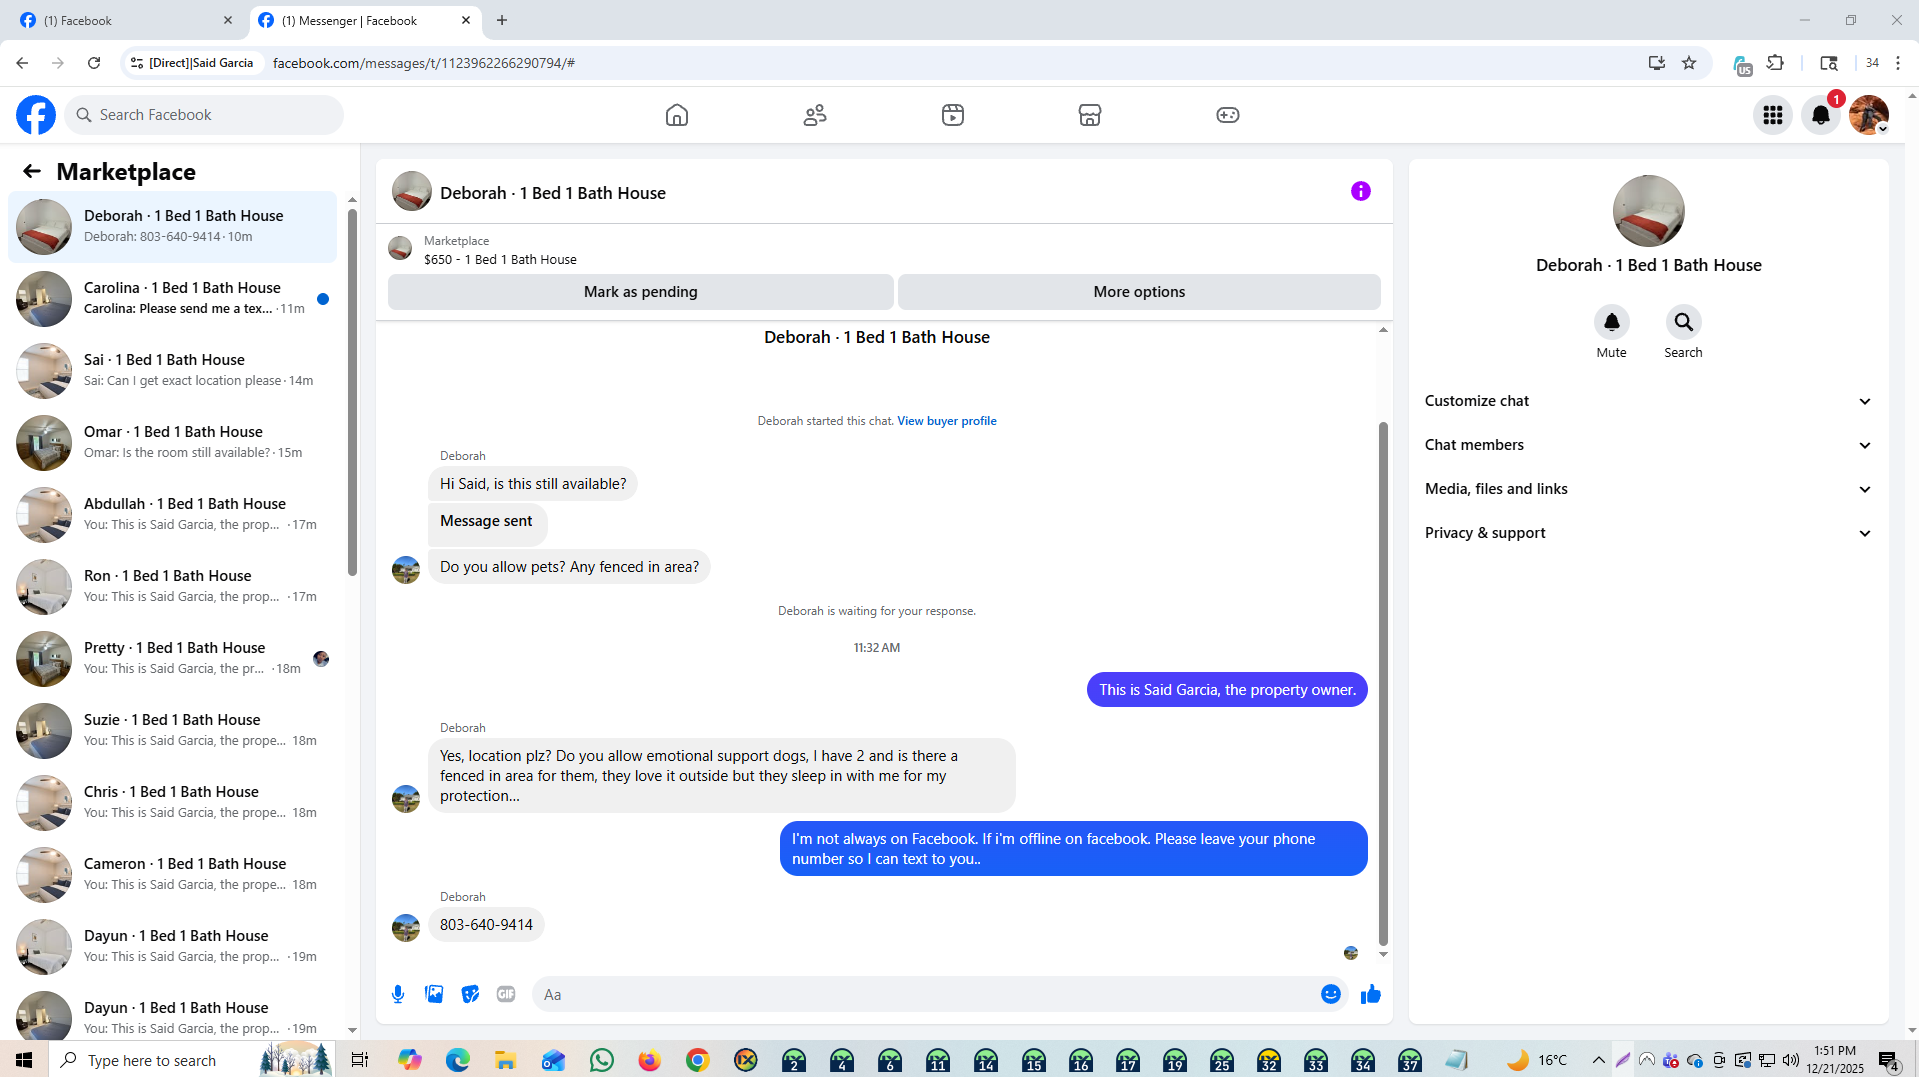The width and height of the screenshot is (1919, 1077).
Task: Open the browser Extensions puzzle icon
Action: point(1775,63)
